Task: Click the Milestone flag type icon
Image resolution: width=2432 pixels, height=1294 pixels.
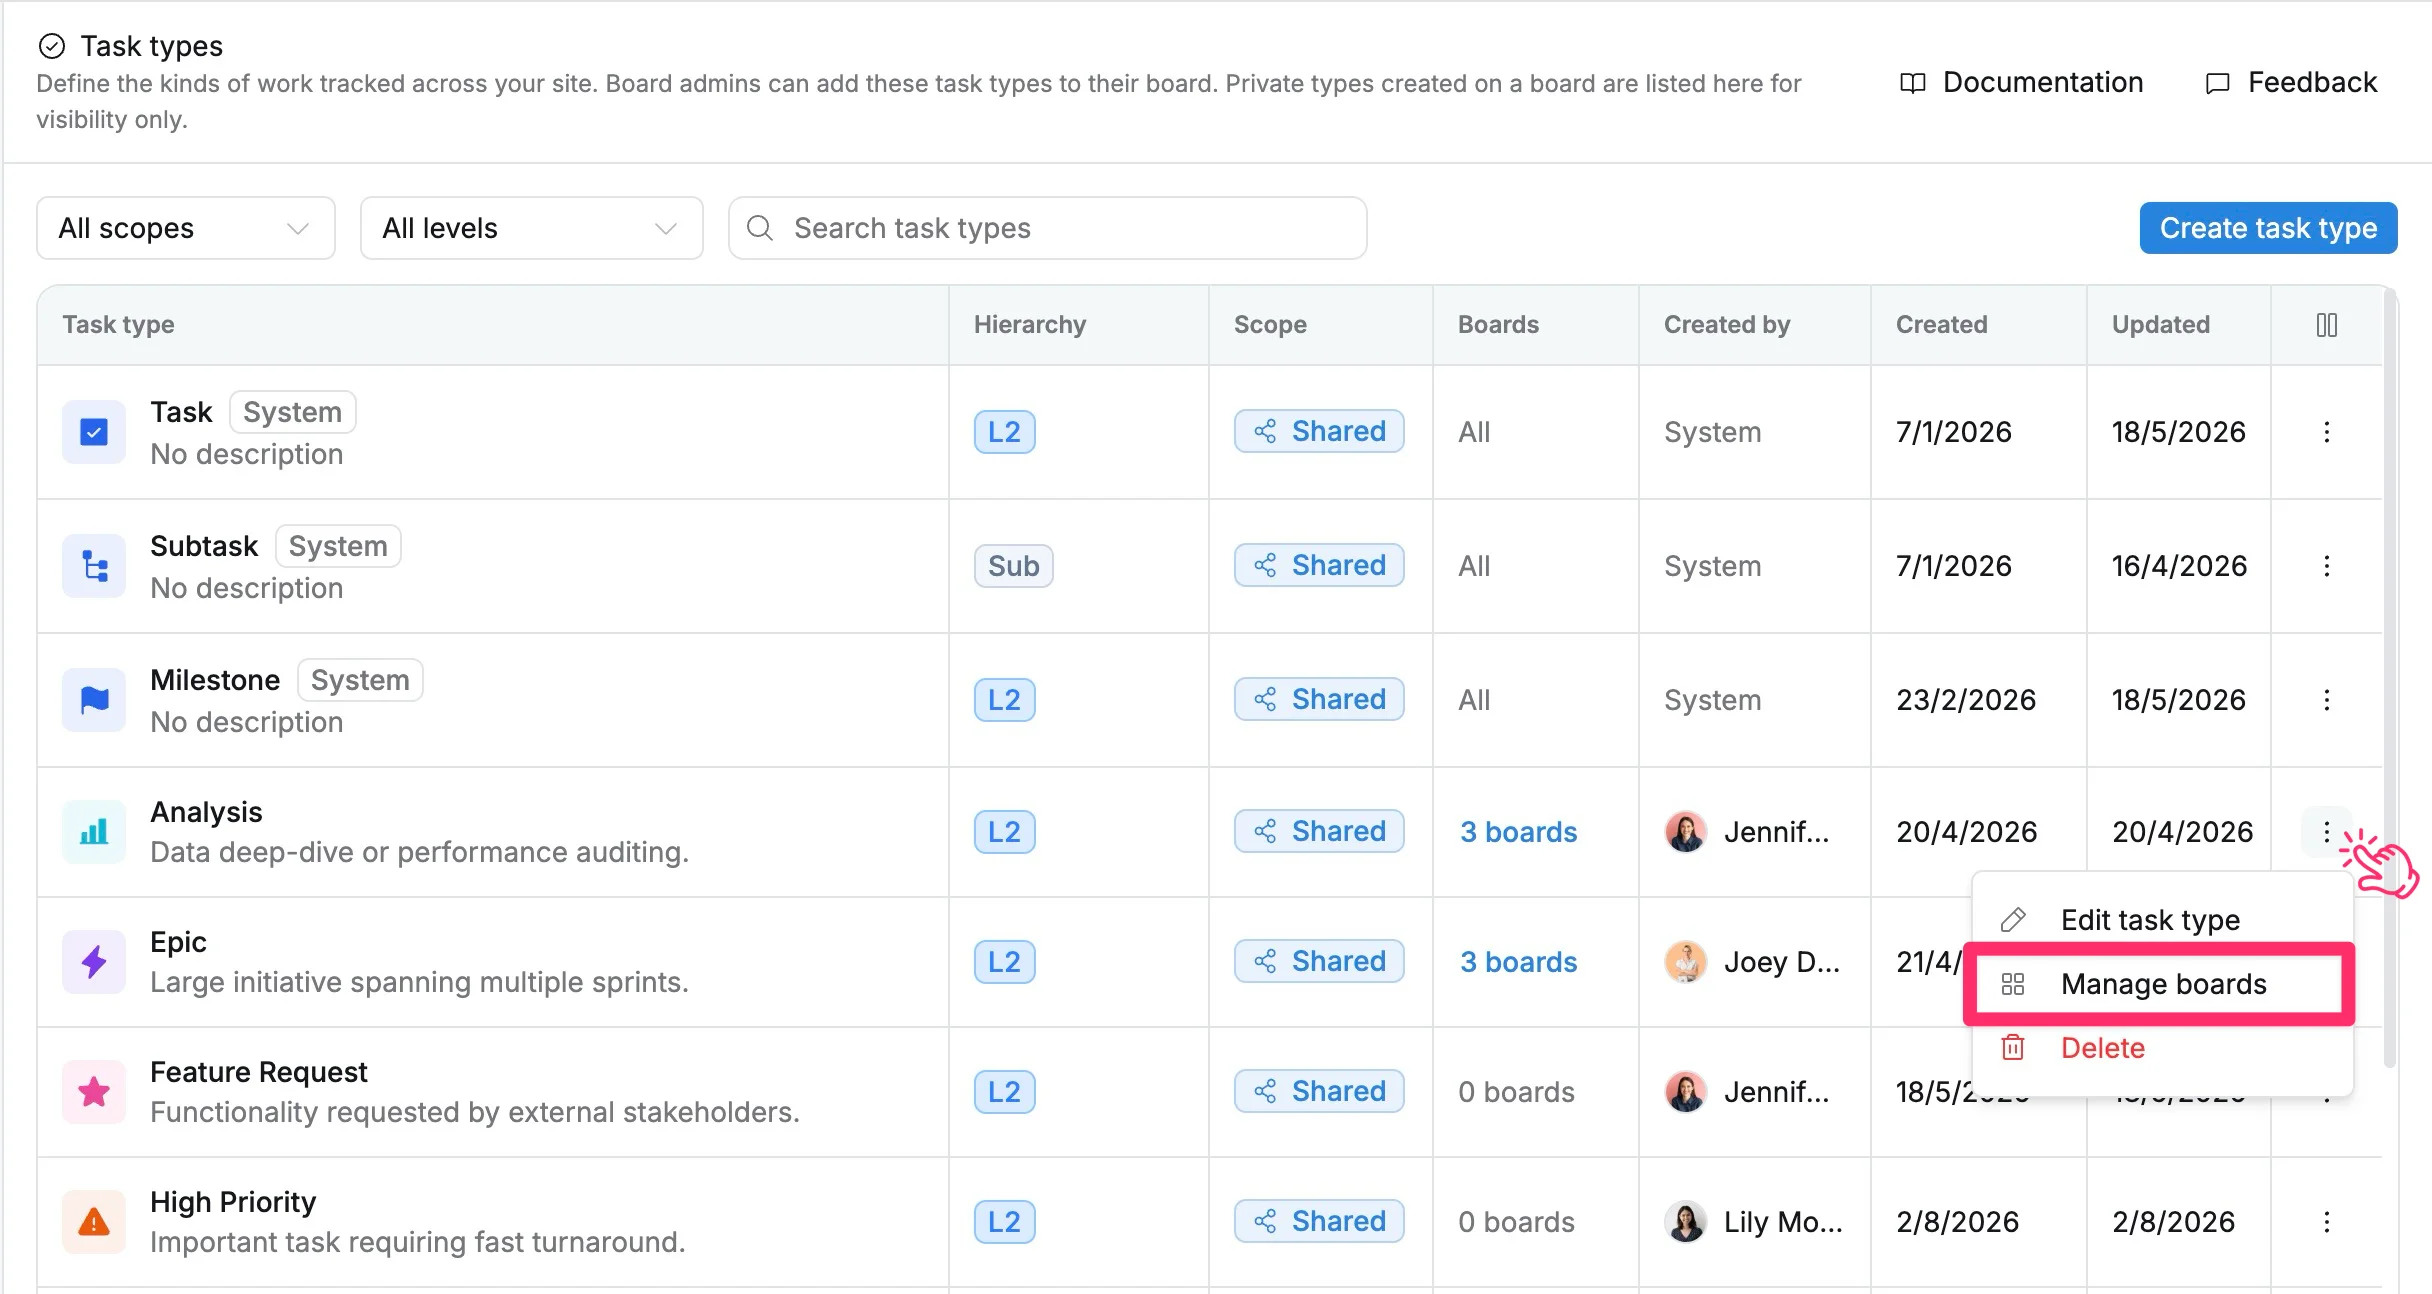Action: [x=94, y=700]
